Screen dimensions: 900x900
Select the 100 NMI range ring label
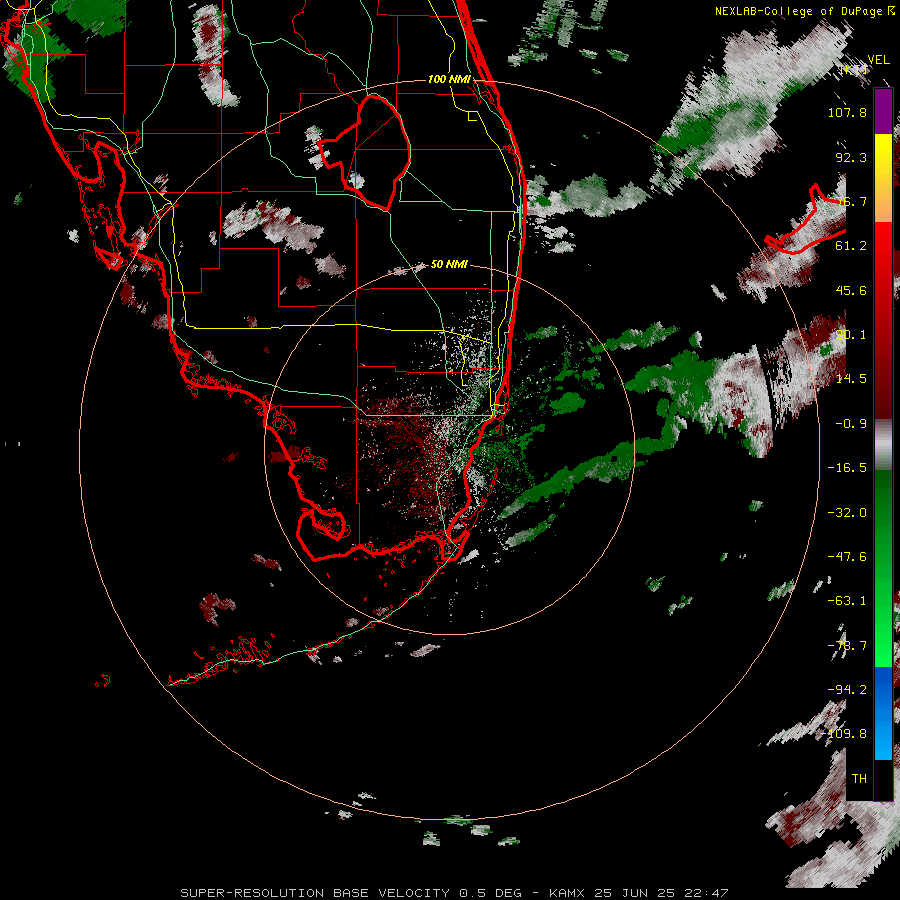pos(449,79)
